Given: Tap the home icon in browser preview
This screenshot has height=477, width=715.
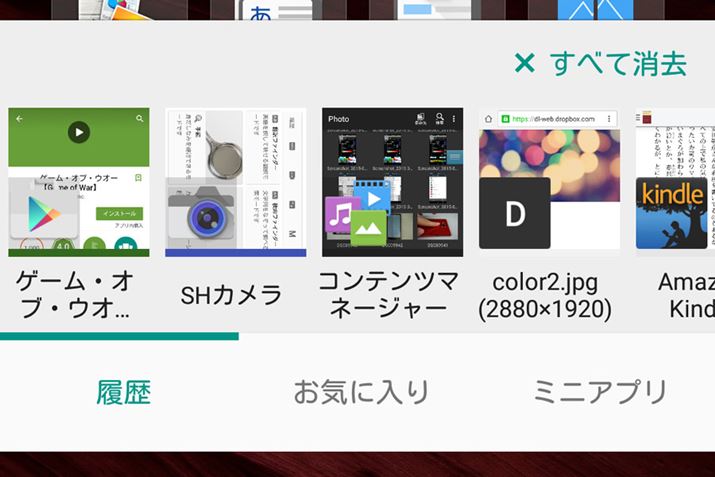Looking at the screenshot, I should 488,119.
